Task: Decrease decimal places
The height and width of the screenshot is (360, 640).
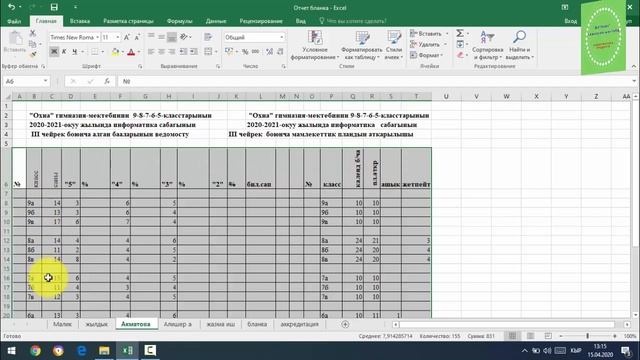Action: tap(280, 52)
